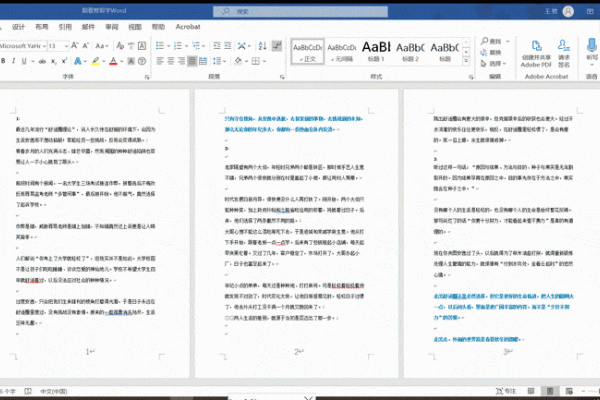600x400 pixels.
Task: Toggle Underline formatting
Action: click(x=24, y=61)
